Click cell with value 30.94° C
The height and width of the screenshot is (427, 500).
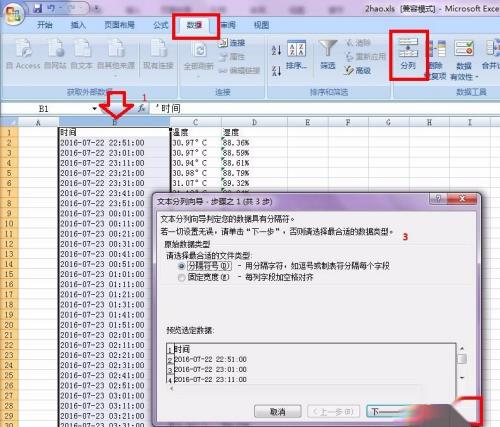(196, 163)
